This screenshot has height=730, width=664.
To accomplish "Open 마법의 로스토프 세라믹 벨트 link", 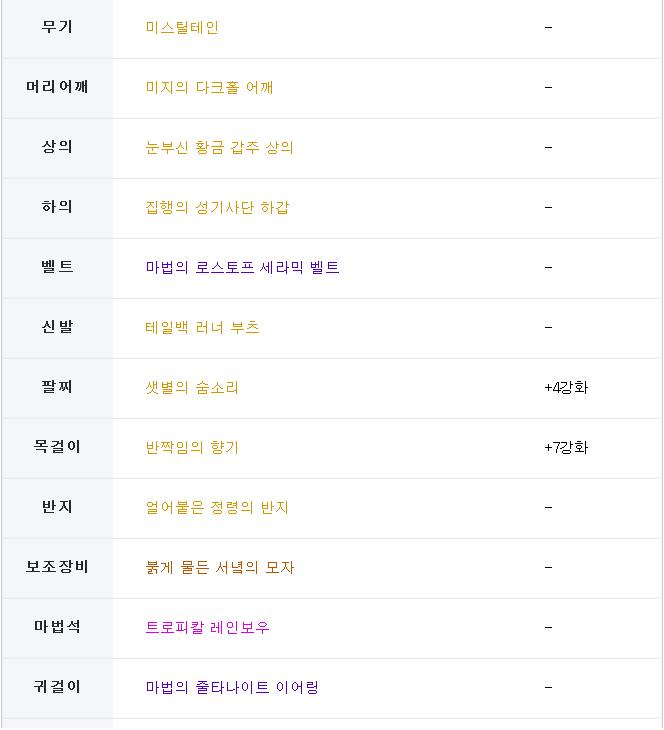I will [x=242, y=268].
